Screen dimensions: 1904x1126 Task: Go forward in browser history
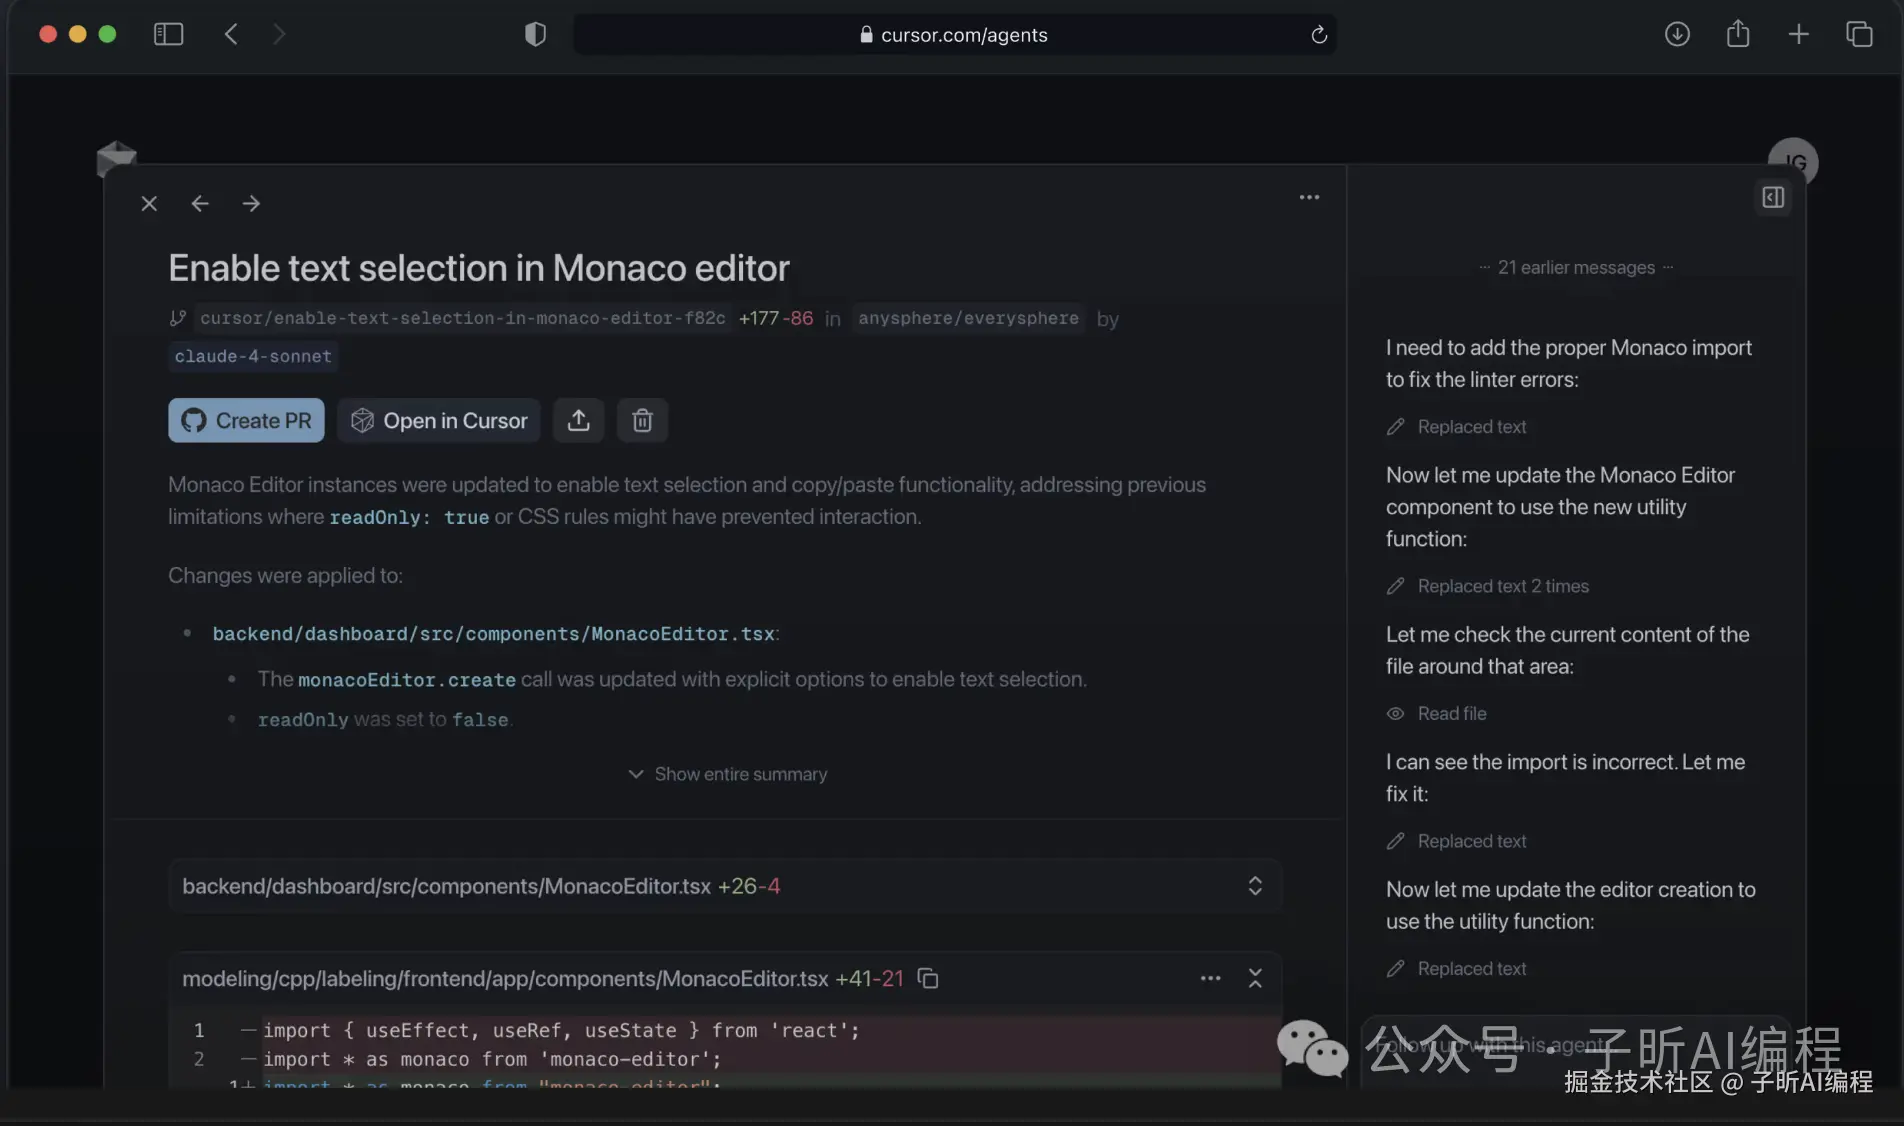point(279,34)
